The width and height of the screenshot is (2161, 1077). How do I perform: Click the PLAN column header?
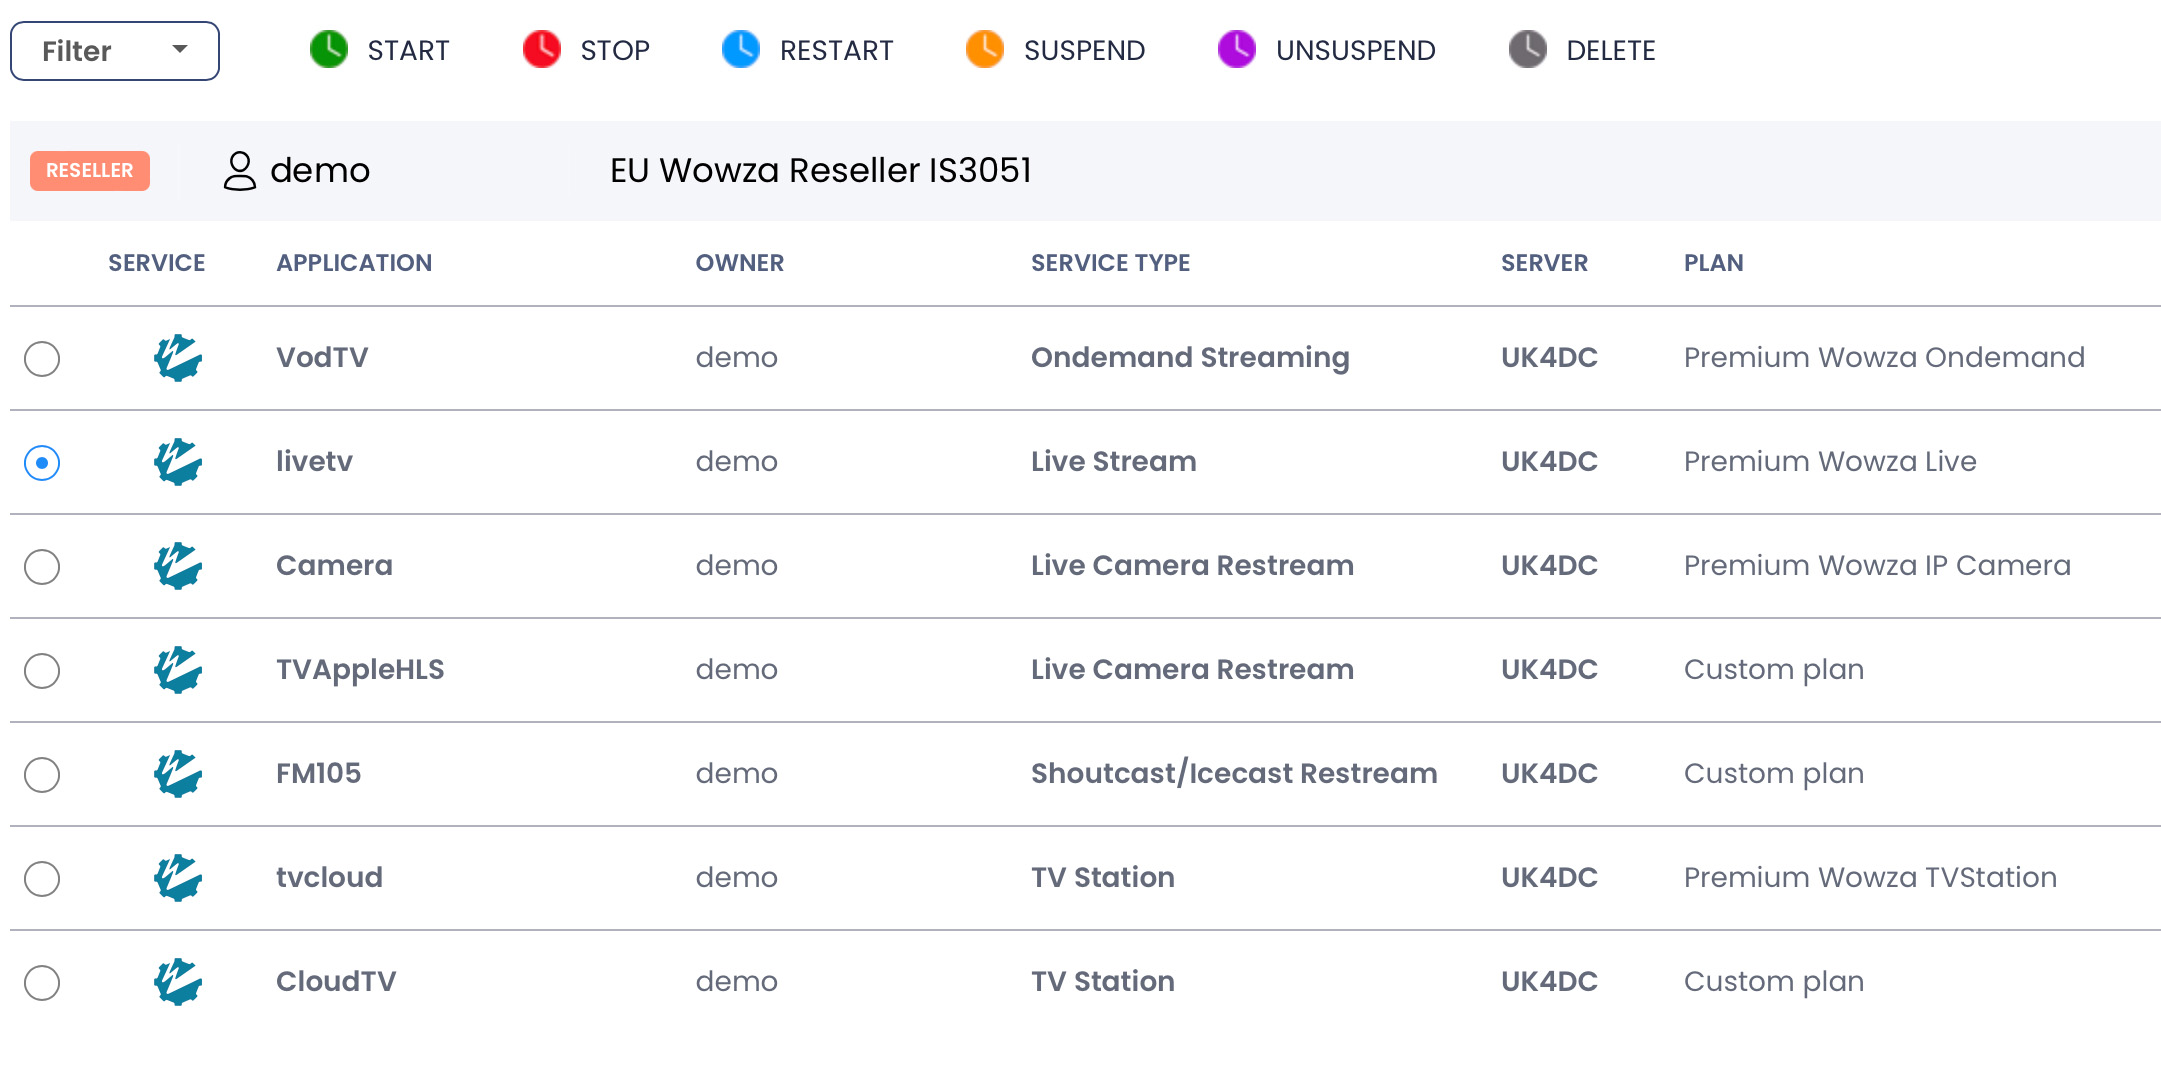point(1713,263)
